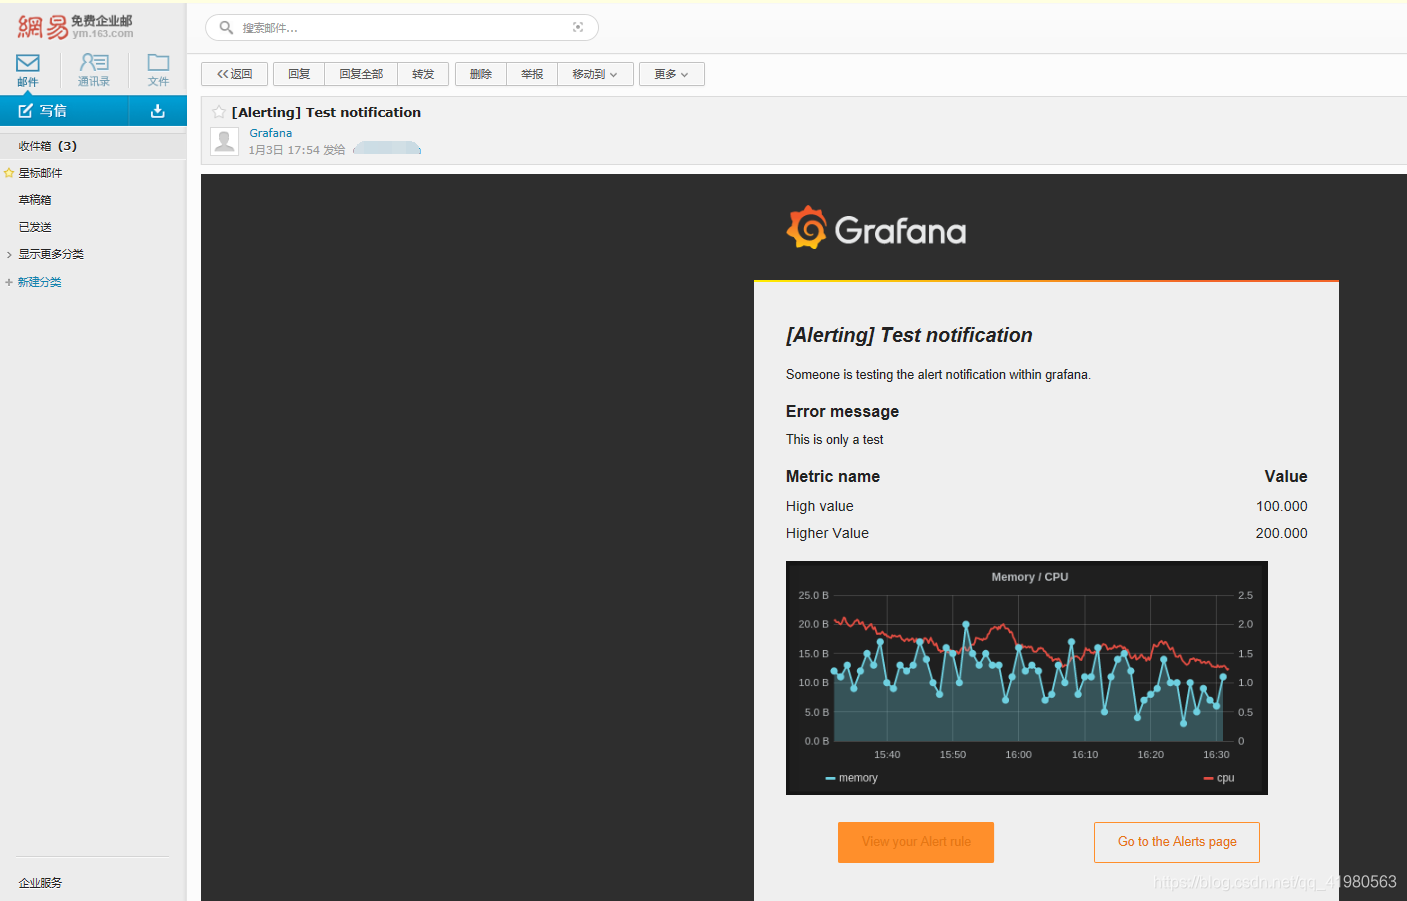1407x901 pixels.
Task: Click the sender avatar icon
Action: [225, 141]
